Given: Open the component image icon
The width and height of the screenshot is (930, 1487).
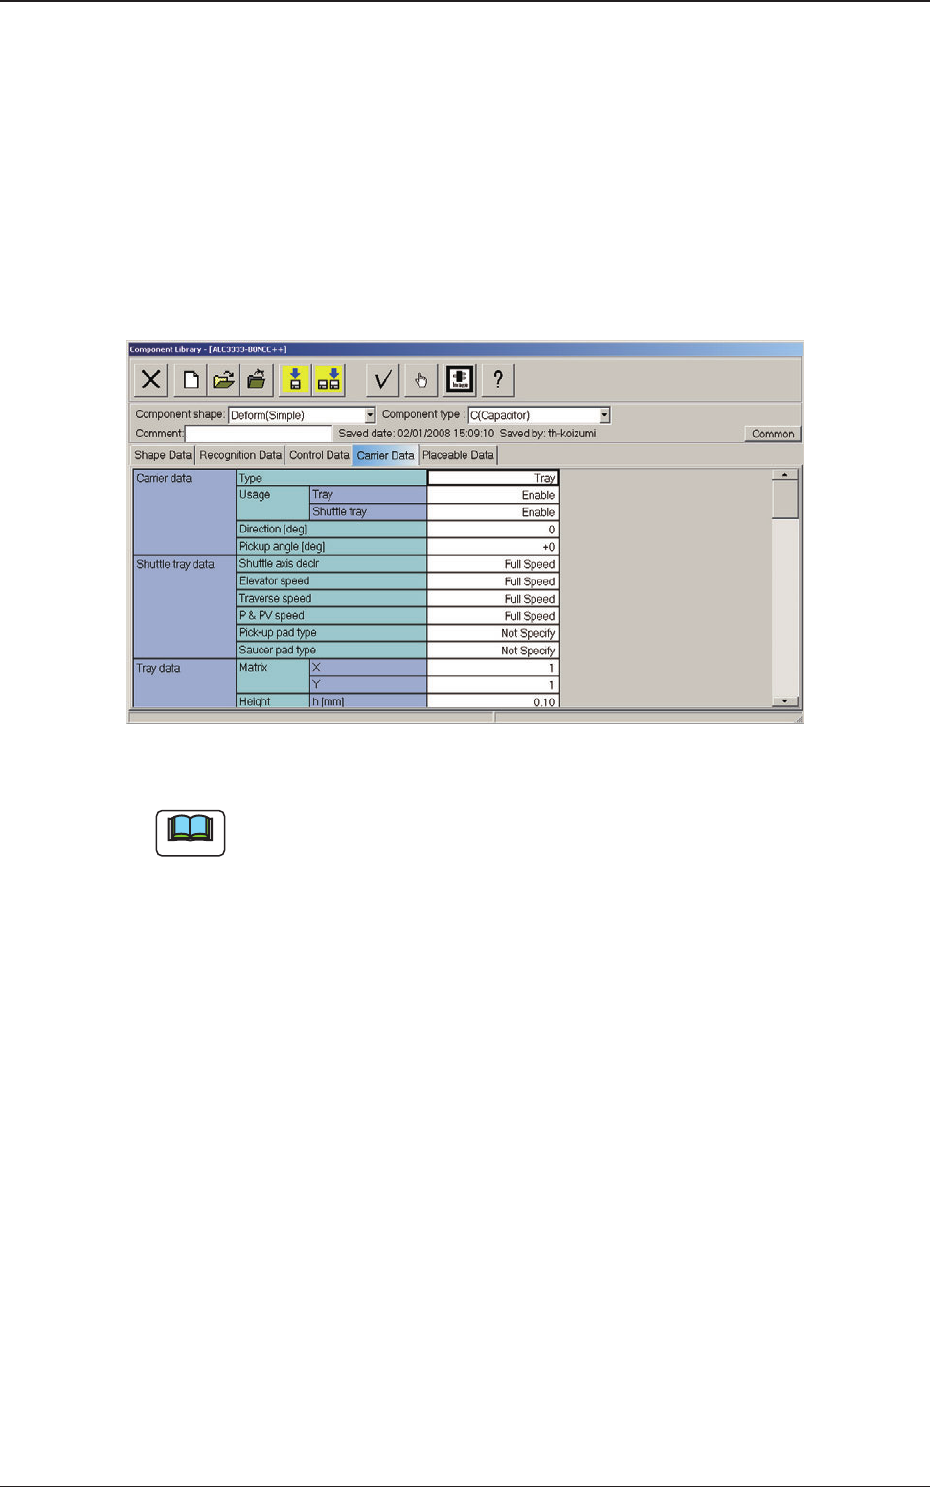Looking at the screenshot, I should coord(460,380).
